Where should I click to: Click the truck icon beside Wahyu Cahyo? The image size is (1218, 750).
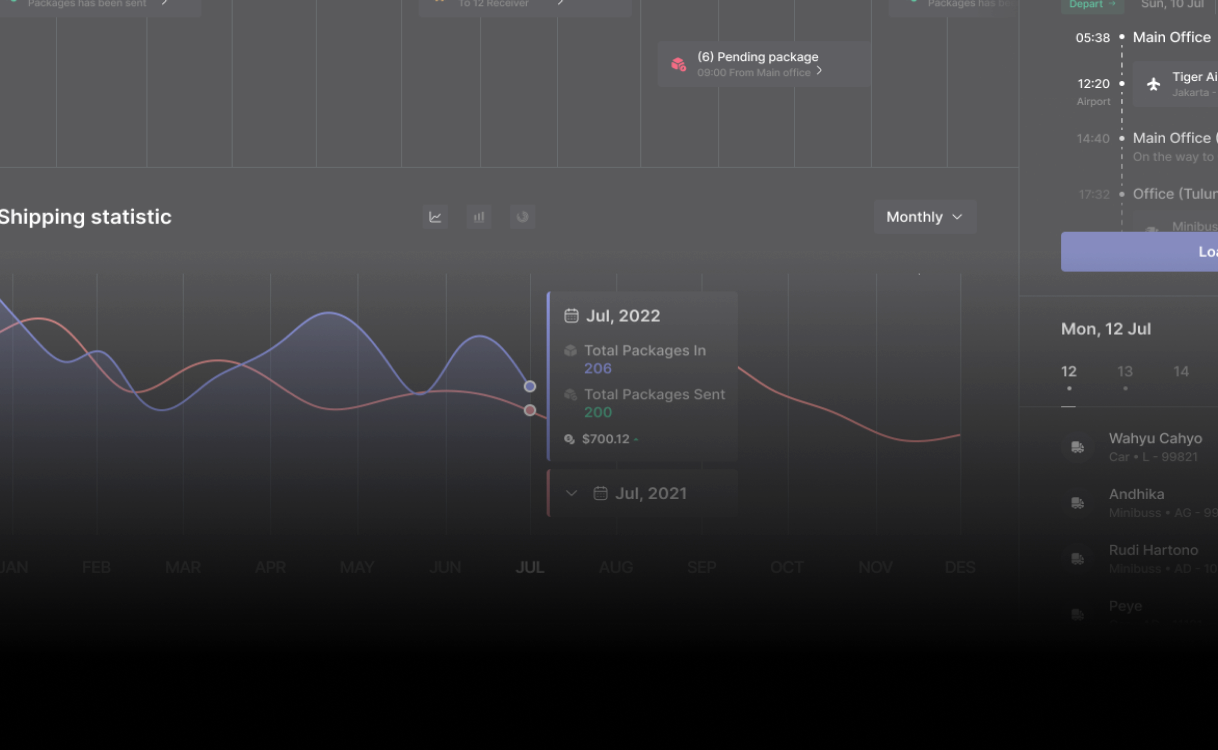click(x=1078, y=447)
